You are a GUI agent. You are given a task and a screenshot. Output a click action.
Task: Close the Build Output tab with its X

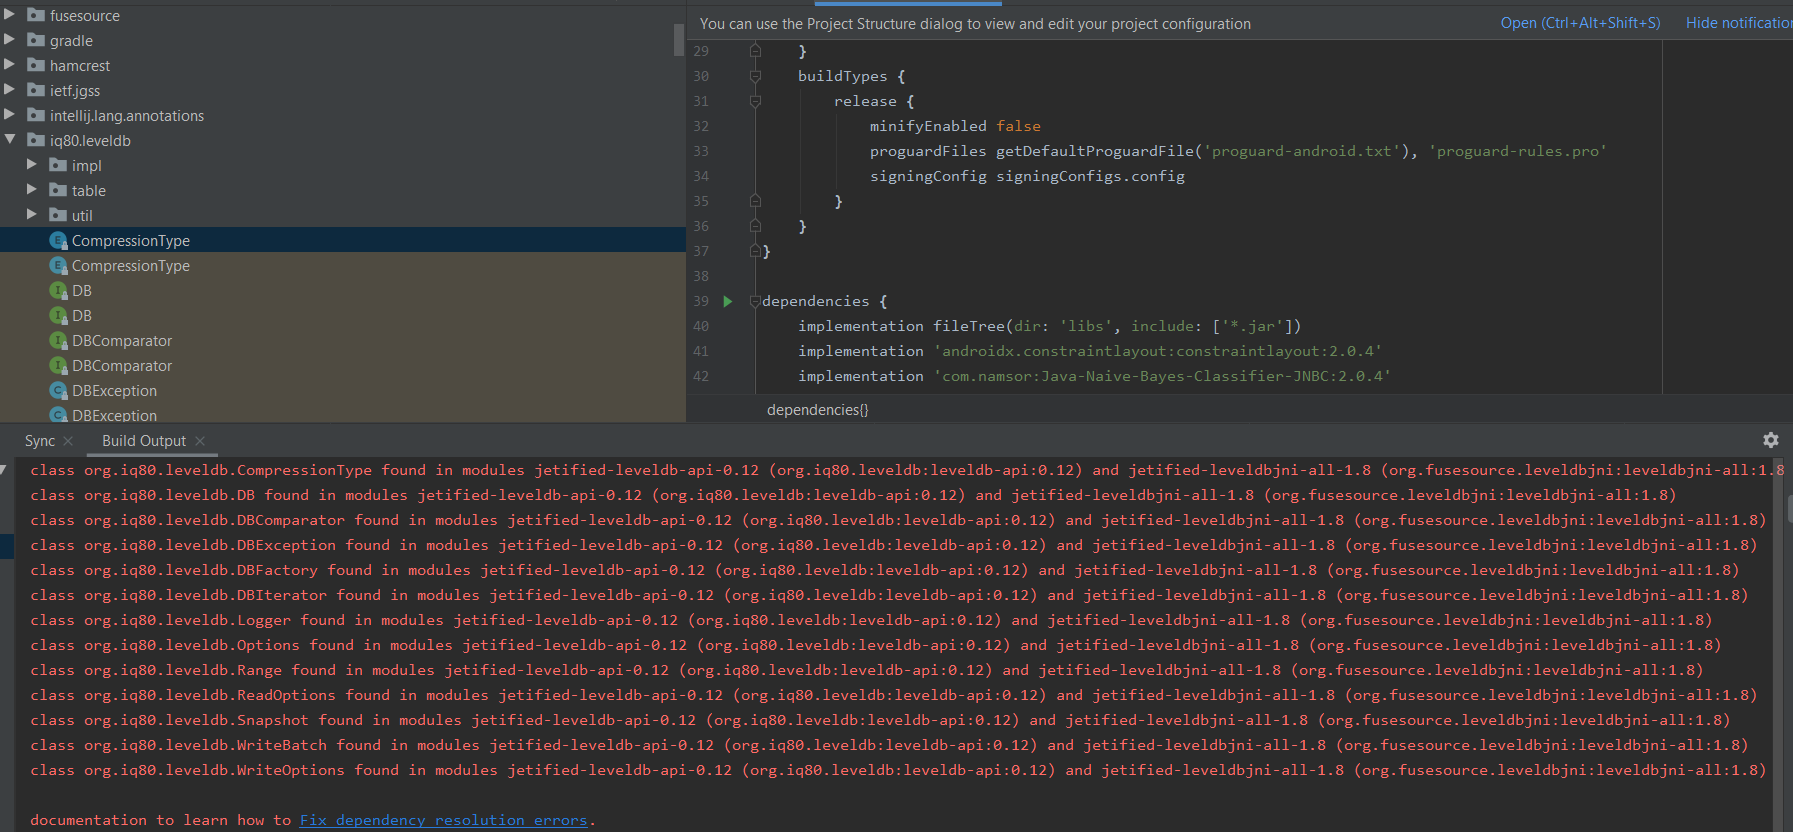(200, 441)
